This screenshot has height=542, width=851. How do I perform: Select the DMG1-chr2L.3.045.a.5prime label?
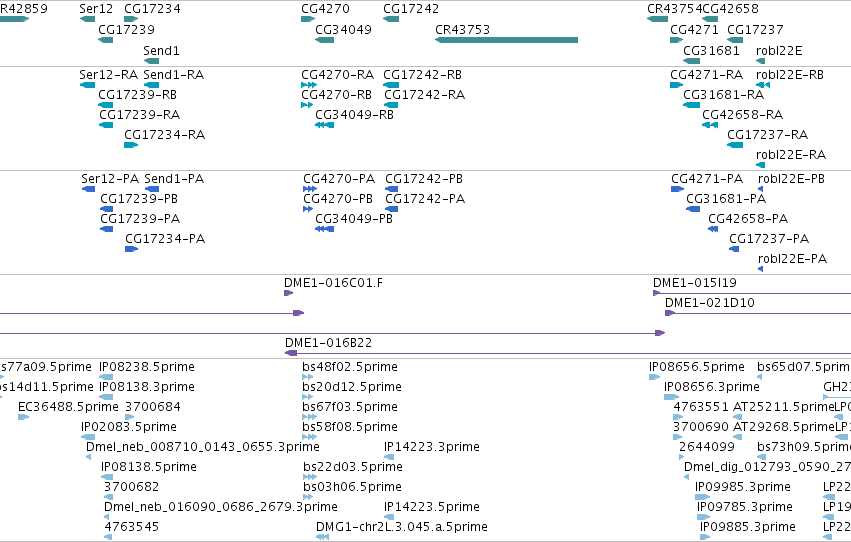coord(402,527)
